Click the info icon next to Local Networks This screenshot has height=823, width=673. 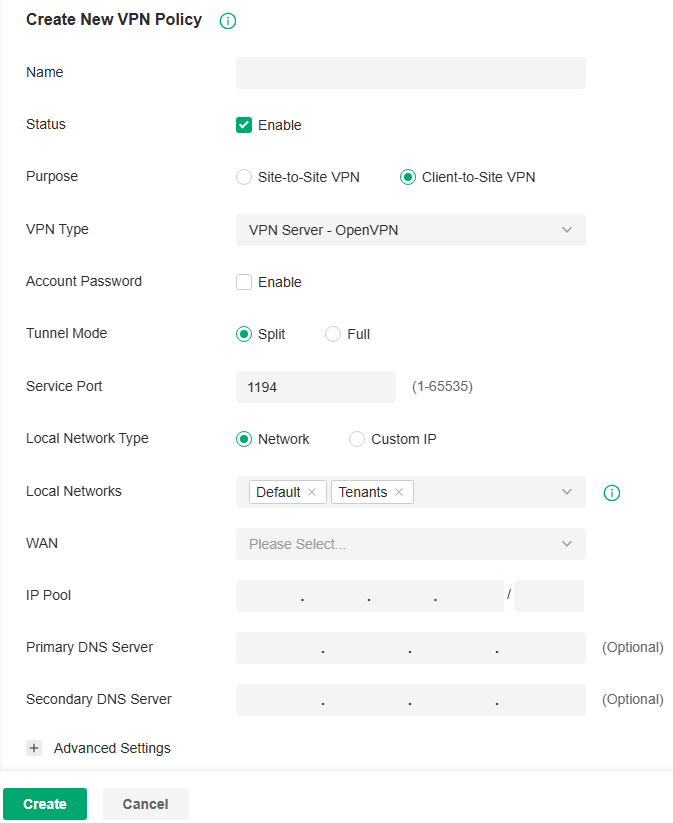611,493
